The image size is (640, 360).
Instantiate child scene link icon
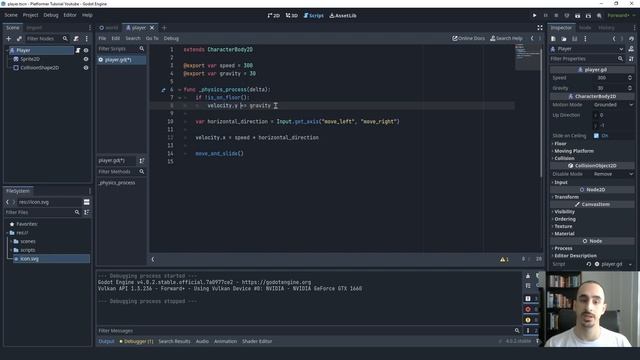(x=19, y=38)
